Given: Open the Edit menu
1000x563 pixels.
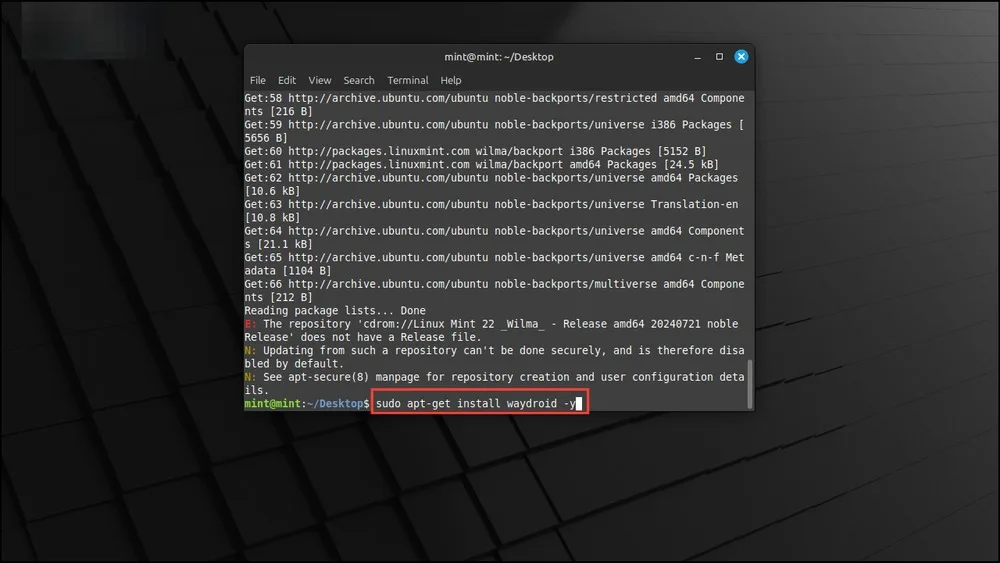Looking at the screenshot, I should (286, 80).
